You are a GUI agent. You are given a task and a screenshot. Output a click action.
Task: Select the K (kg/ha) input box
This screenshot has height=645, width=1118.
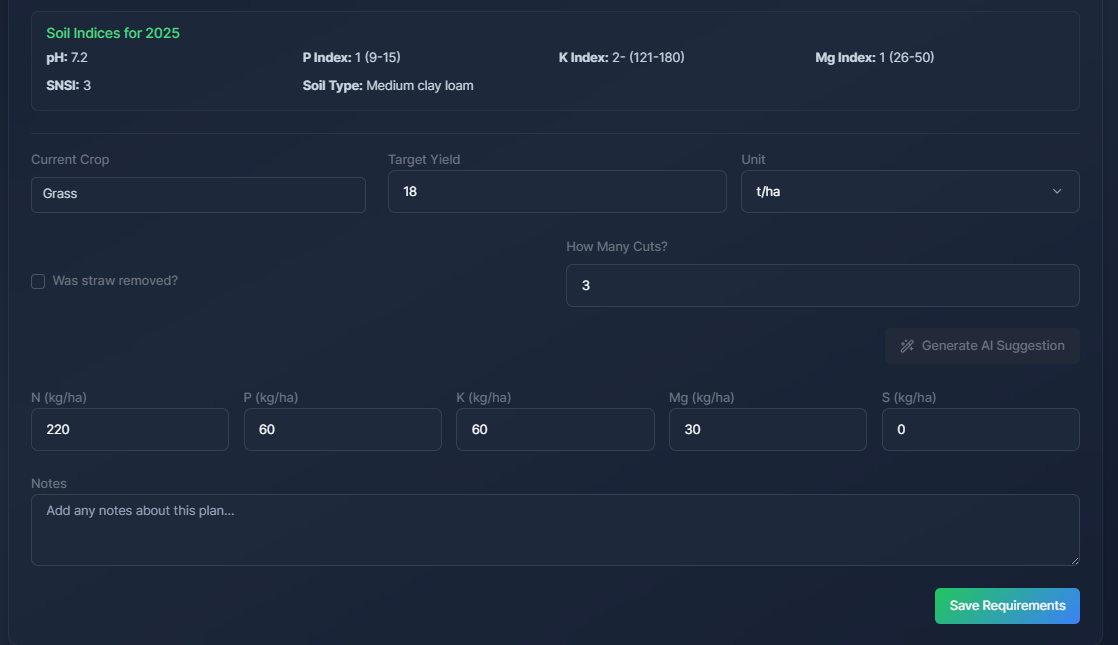(x=555, y=430)
